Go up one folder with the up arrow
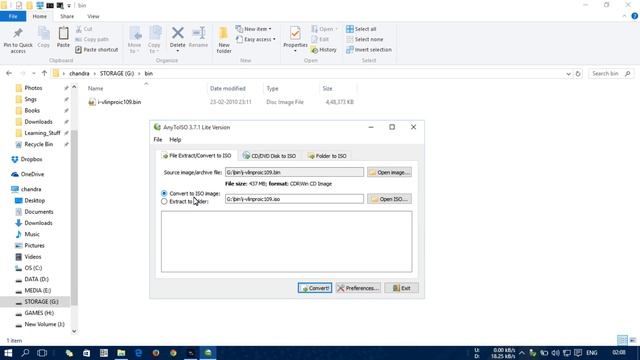This screenshot has height=360, width=640. [x=44, y=73]
